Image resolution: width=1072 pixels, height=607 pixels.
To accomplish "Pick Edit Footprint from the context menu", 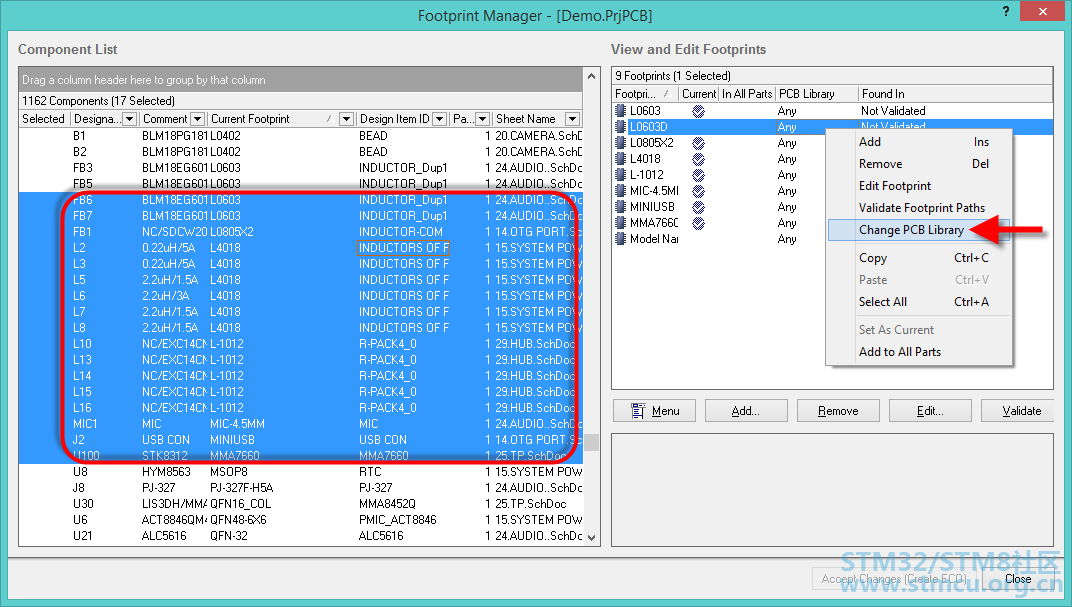I will point(894,186).
